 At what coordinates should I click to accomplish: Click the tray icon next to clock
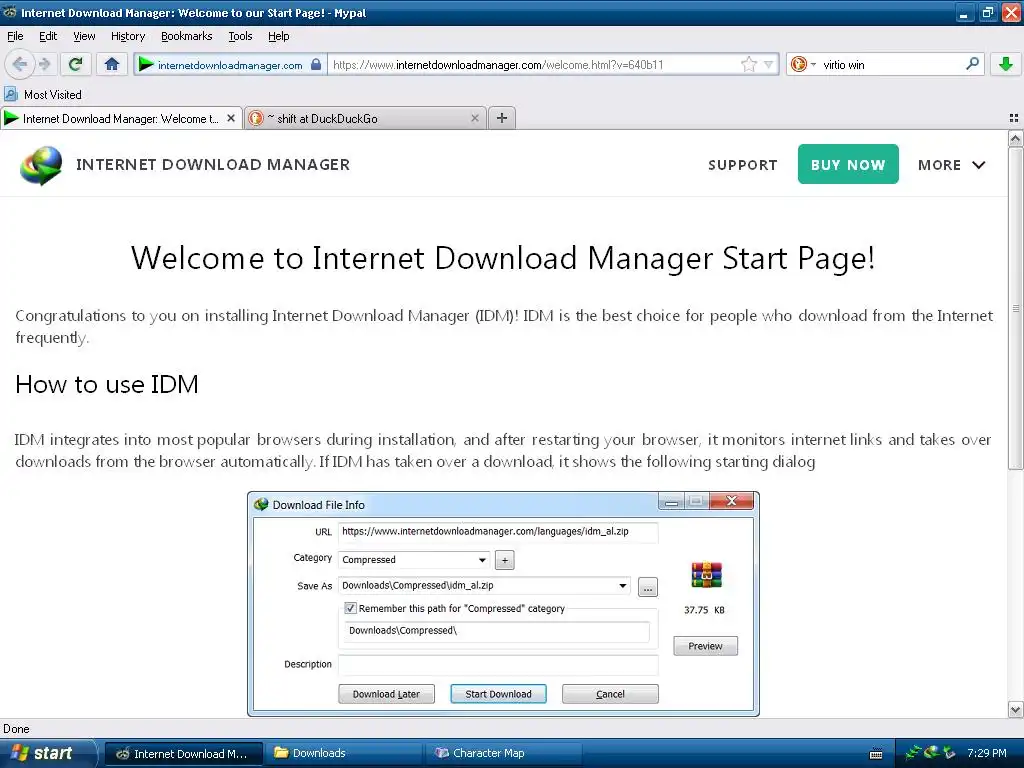click(950, 753)
